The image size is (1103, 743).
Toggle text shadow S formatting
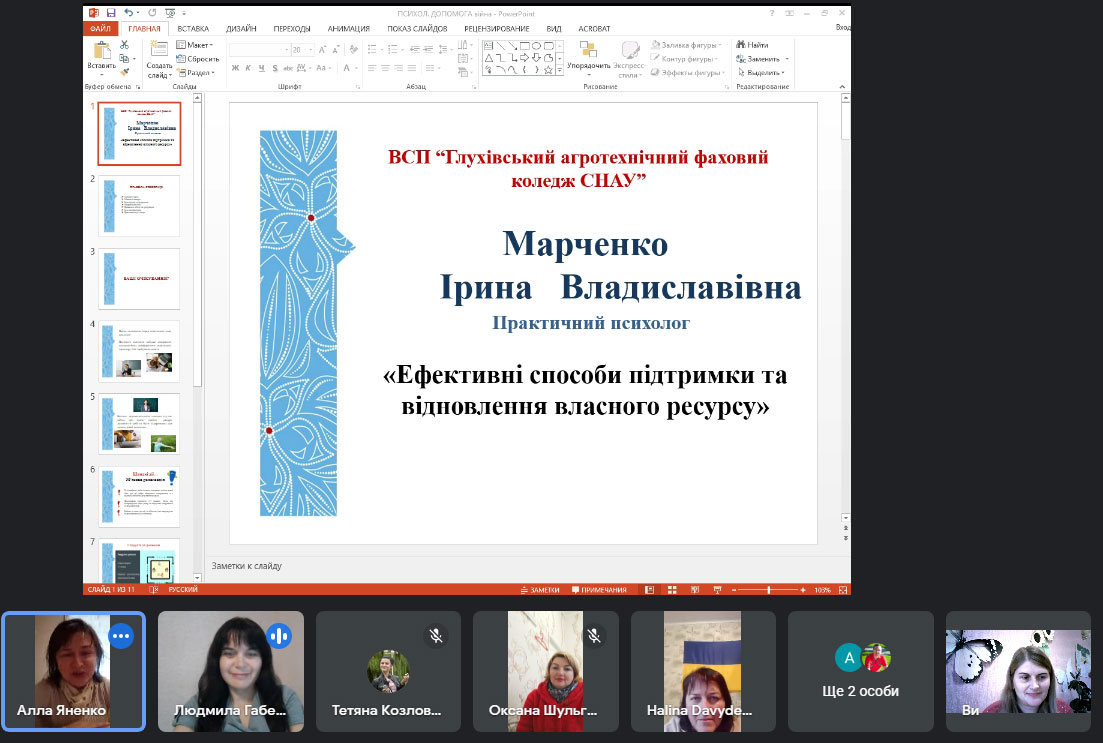[x=275, y=68]
